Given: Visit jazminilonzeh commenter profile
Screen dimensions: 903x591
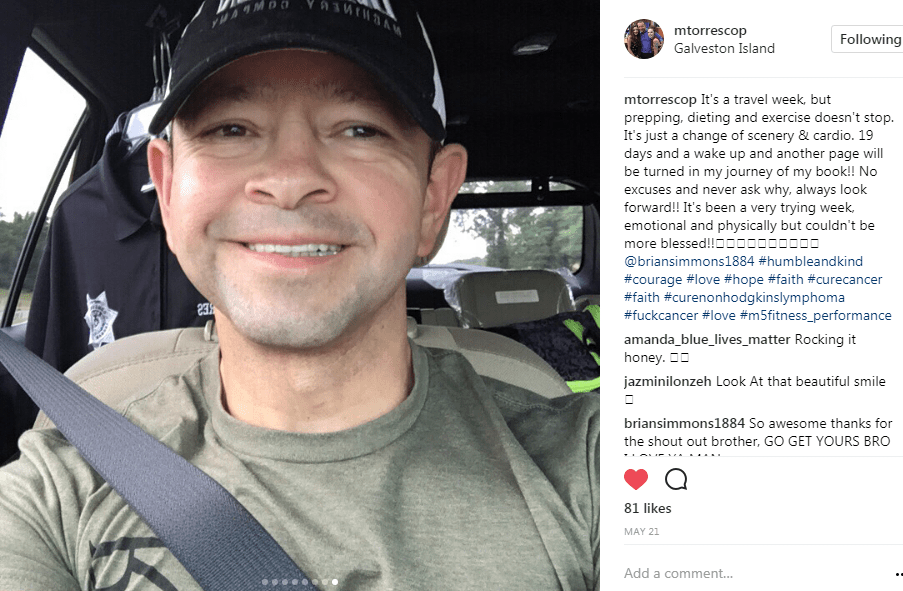Looking at the screenshot, I should [x=667, y=381].
